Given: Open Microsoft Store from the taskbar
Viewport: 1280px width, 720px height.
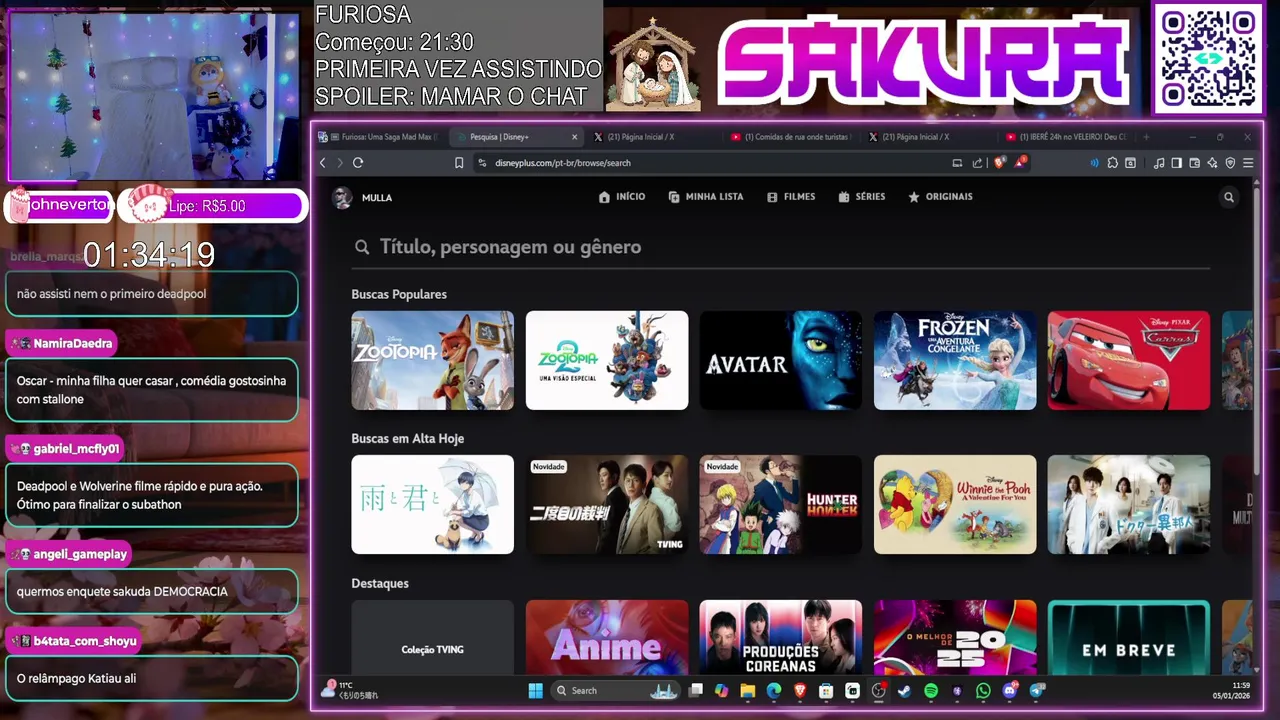Looking at the screenshot, I should tap(826, 690).
